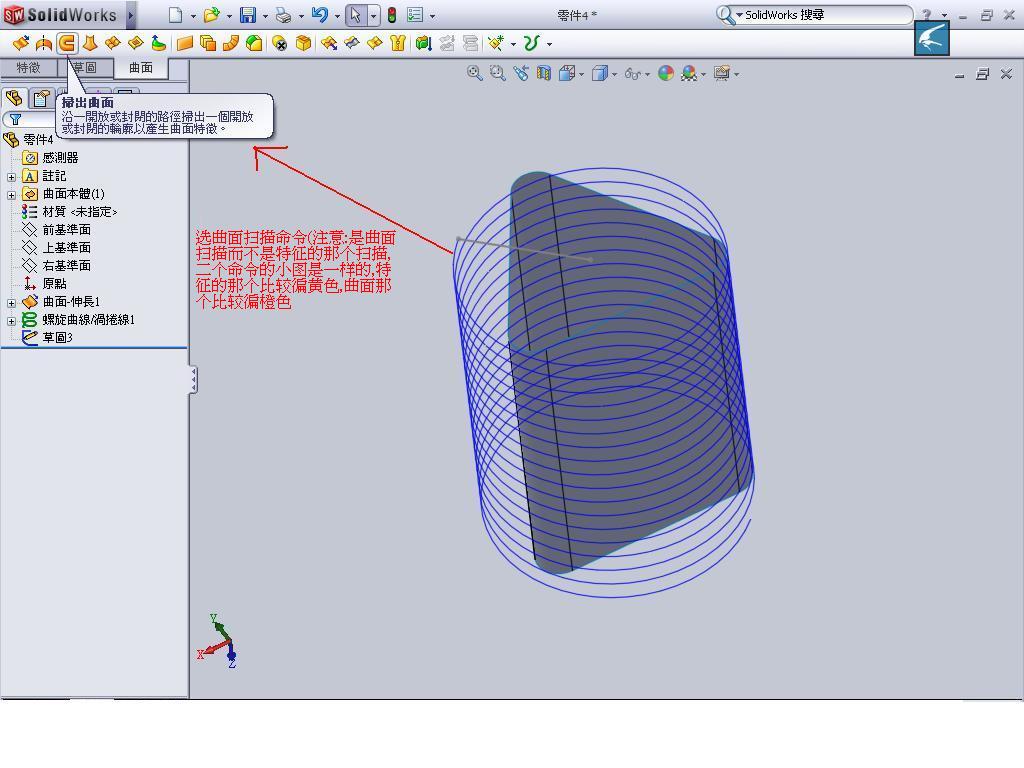Open the Save dropdown arrow
Image resolution: width=1024 pixels, height=768 pixels.
pyautogui.click(x=265, y=16)
